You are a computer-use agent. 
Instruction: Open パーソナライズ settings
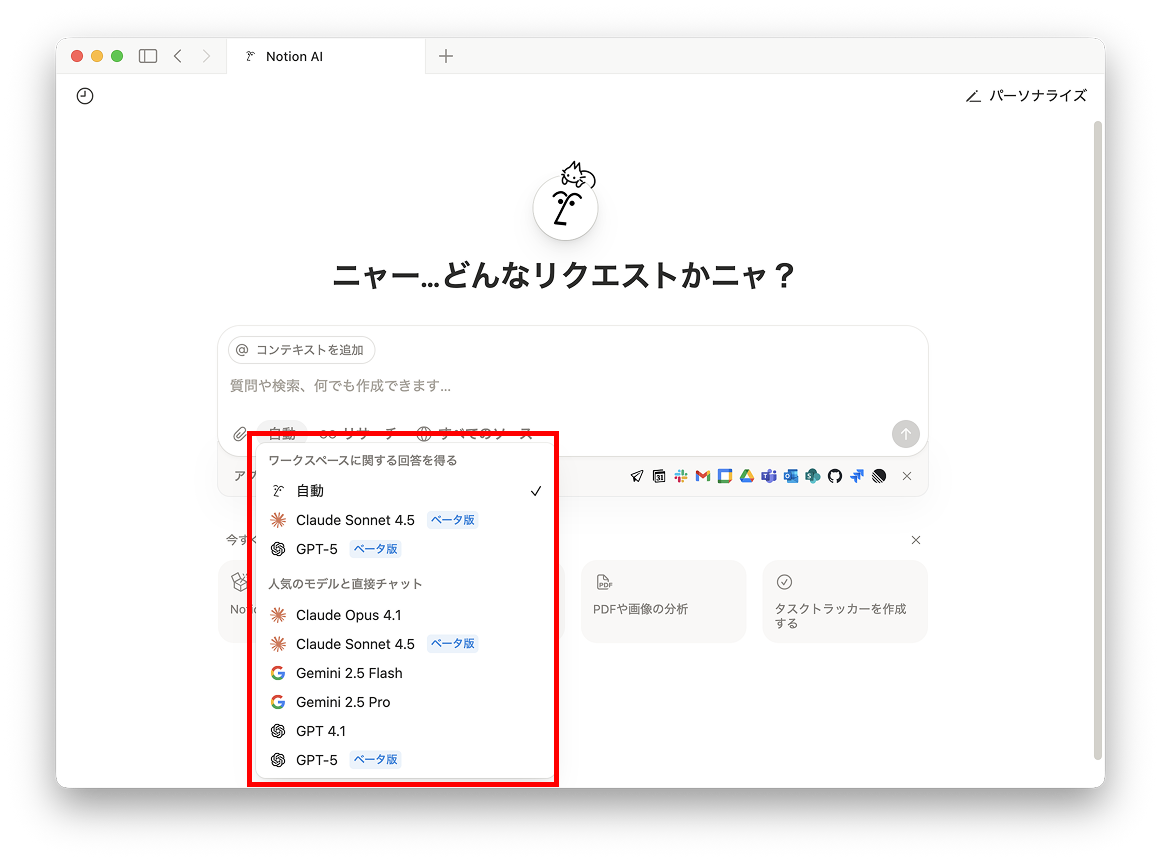point(1026,96)
